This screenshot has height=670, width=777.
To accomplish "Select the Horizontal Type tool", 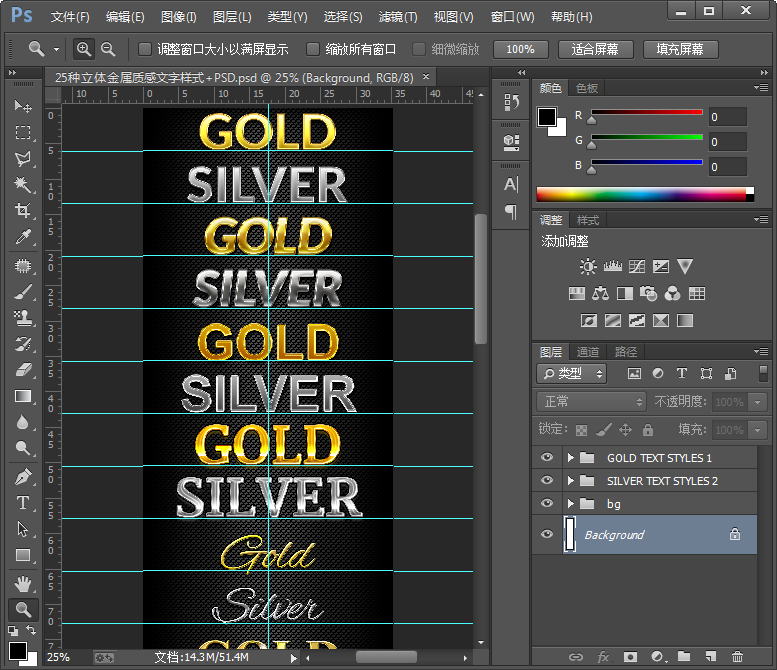I will click(x=23, y=503).
